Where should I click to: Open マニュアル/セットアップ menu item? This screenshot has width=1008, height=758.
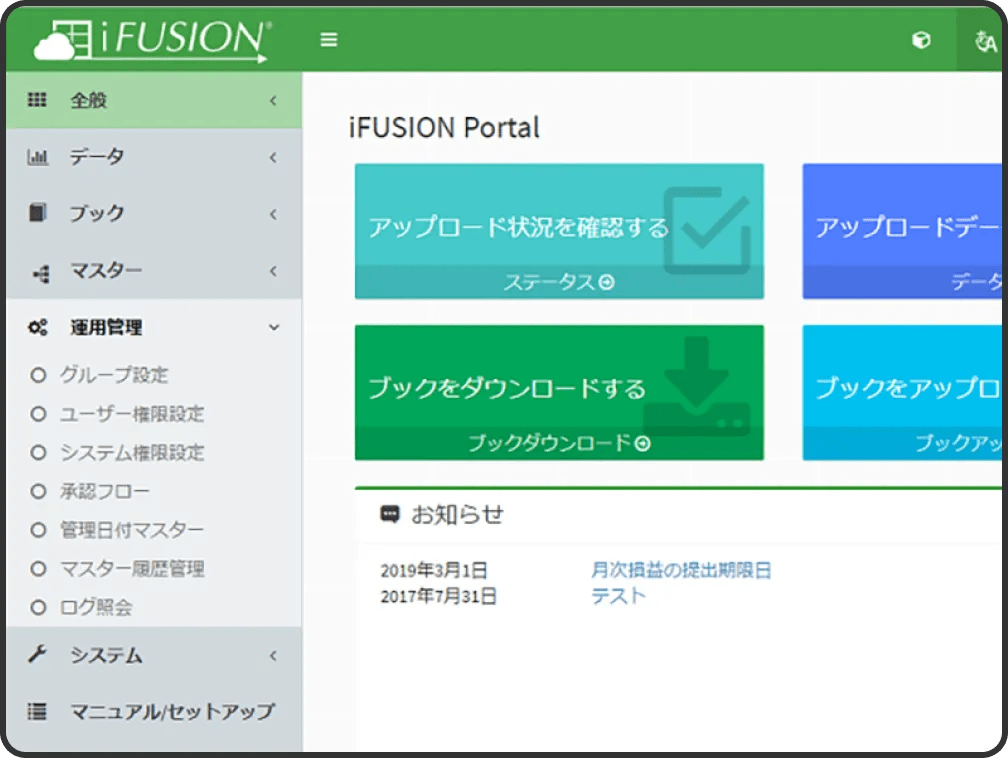pyautogui.click(x=154, y=712)
